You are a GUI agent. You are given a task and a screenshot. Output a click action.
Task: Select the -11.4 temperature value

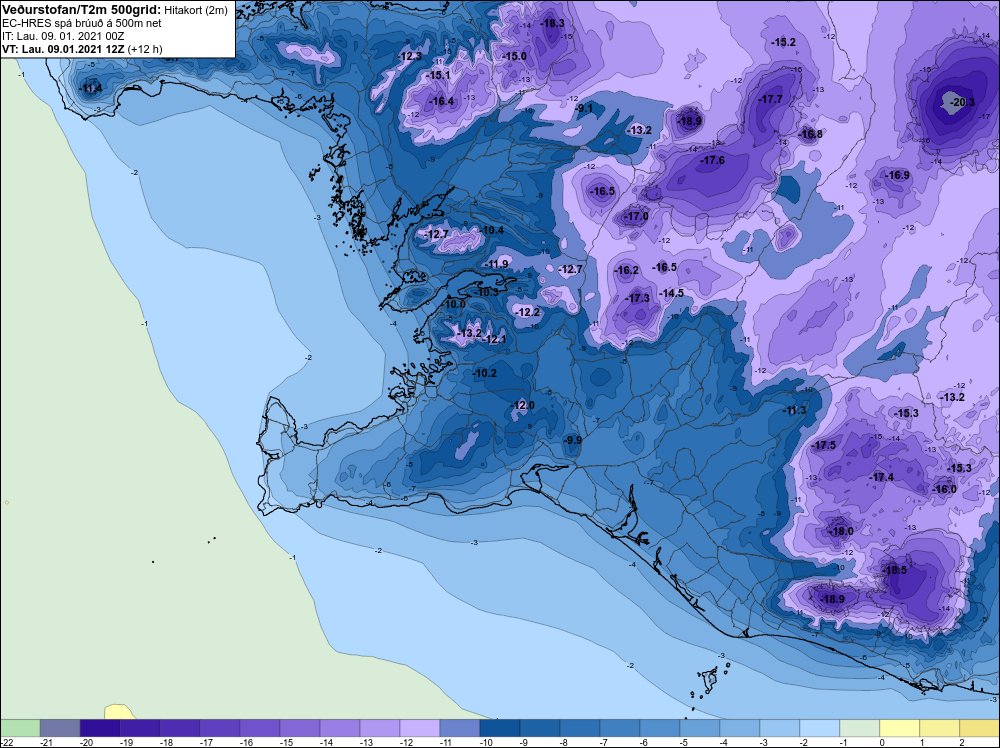click(90, 89)
